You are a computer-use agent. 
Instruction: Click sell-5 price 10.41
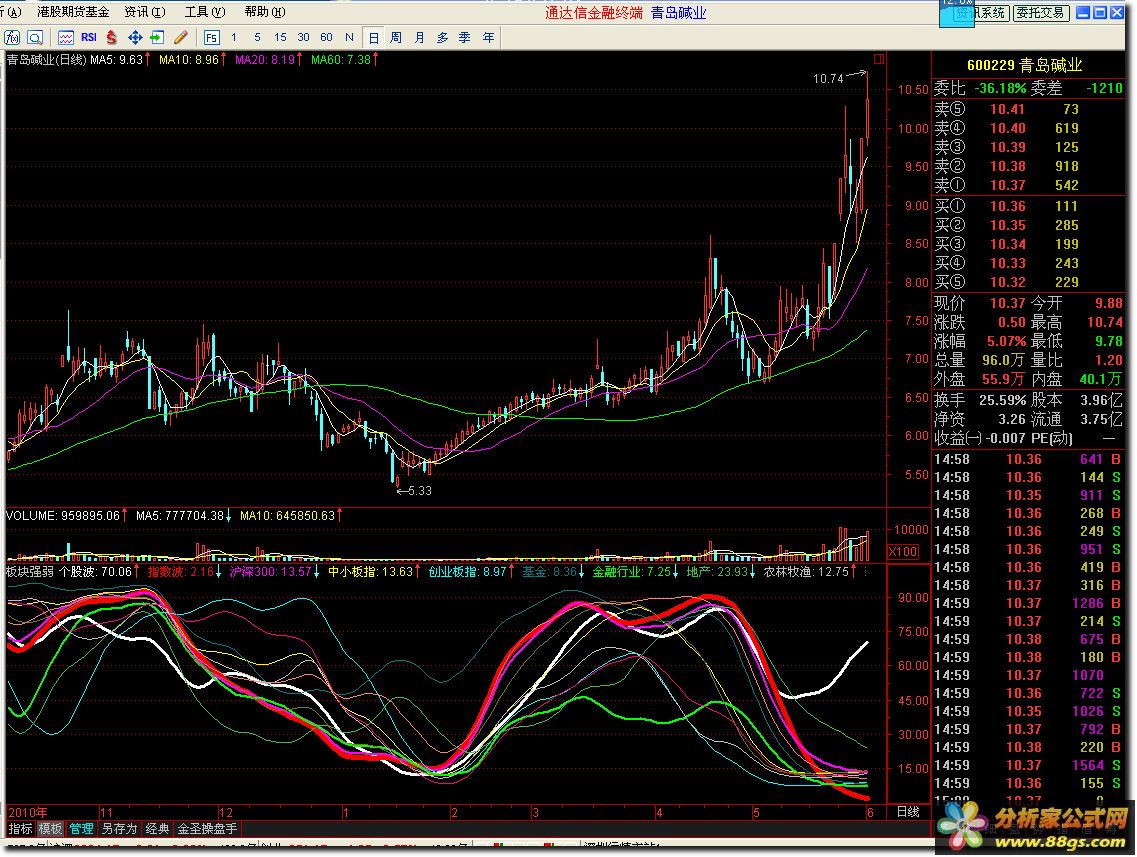coord(1007,109)
